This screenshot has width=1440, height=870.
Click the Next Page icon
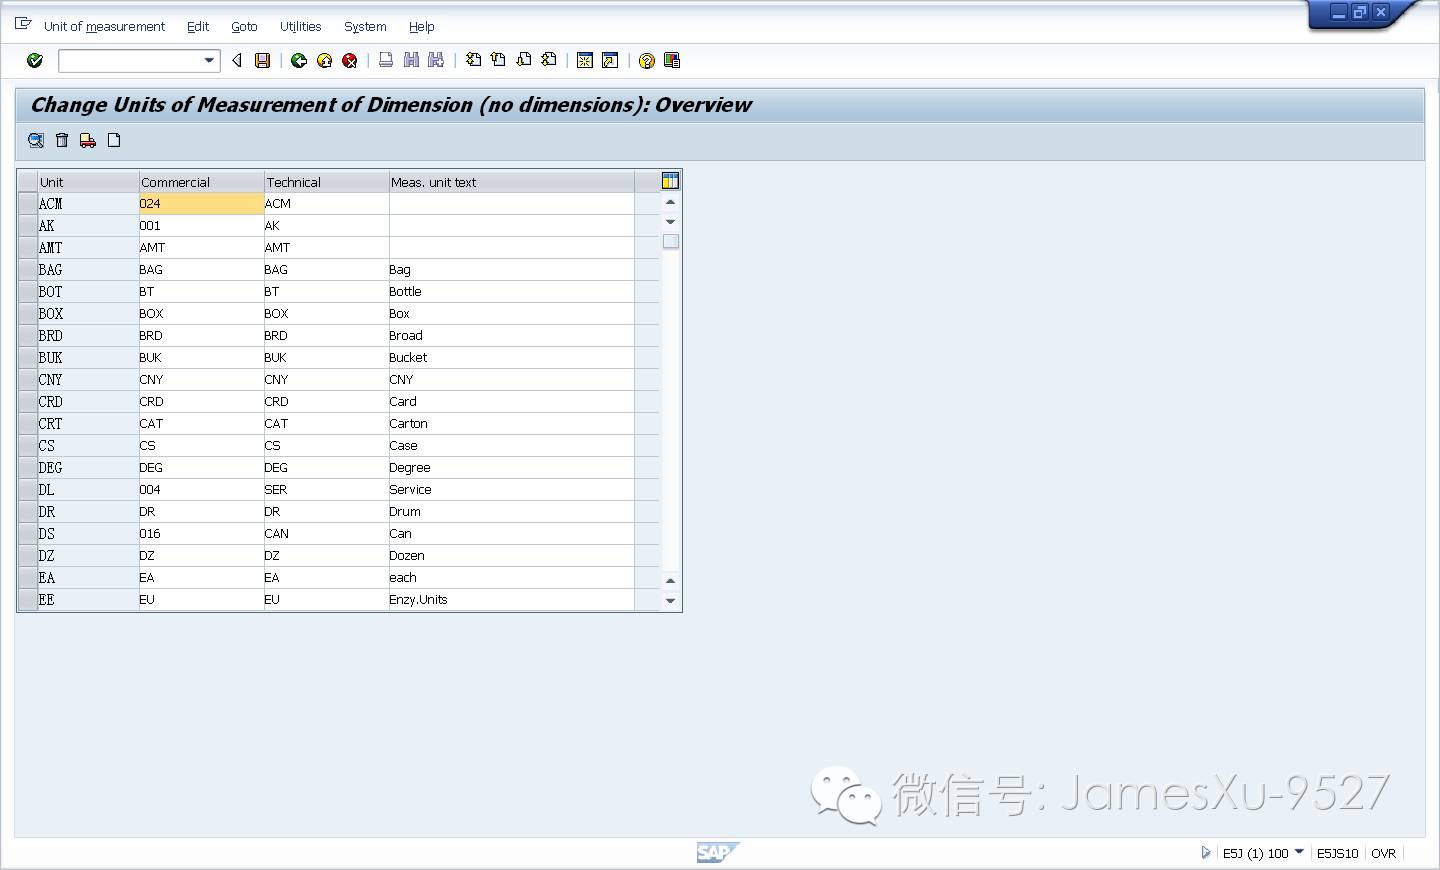tap(524, 61)
